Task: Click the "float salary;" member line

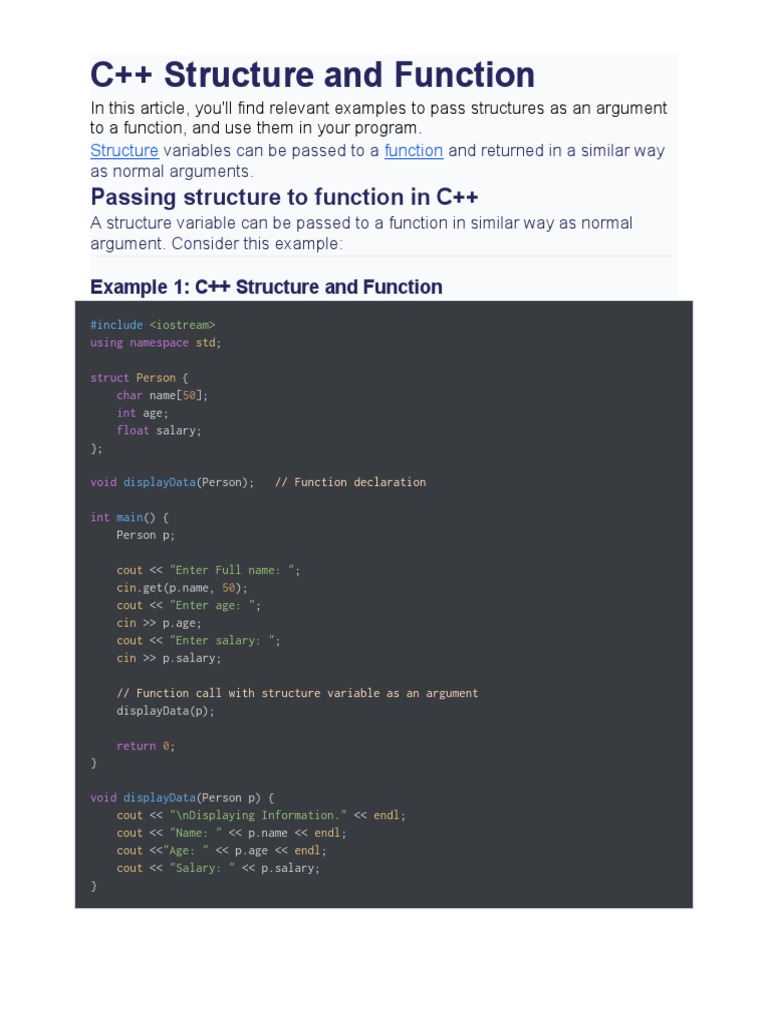Action: click(159, 430)
